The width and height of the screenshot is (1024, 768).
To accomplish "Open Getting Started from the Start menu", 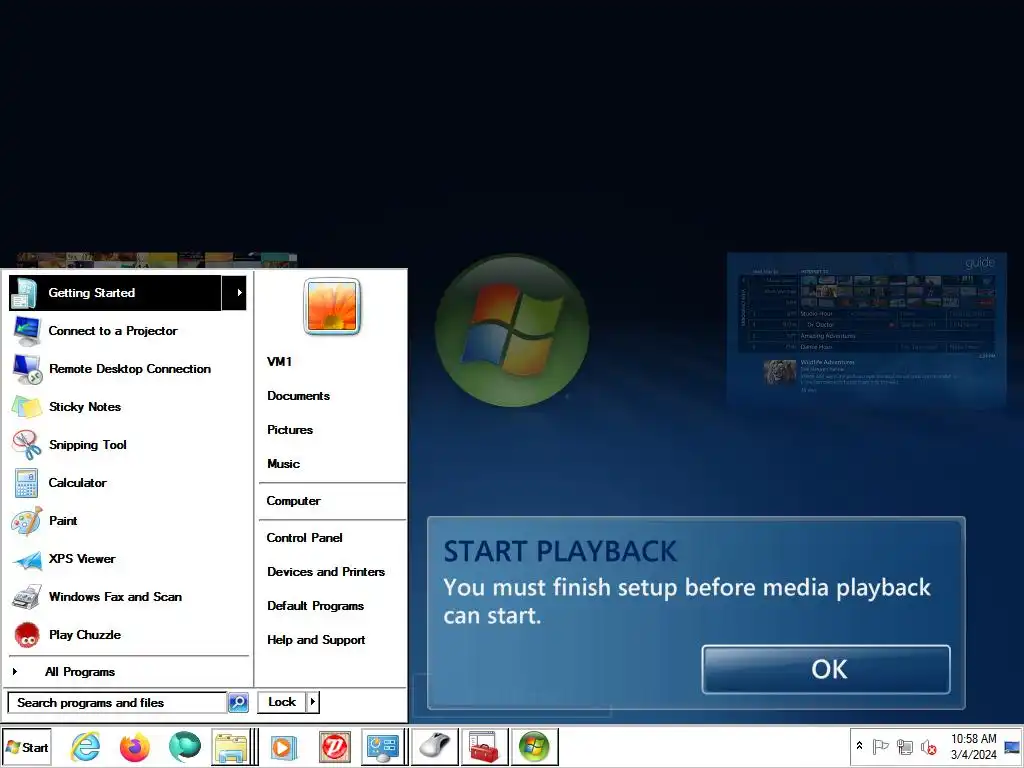I will (116, 293).
